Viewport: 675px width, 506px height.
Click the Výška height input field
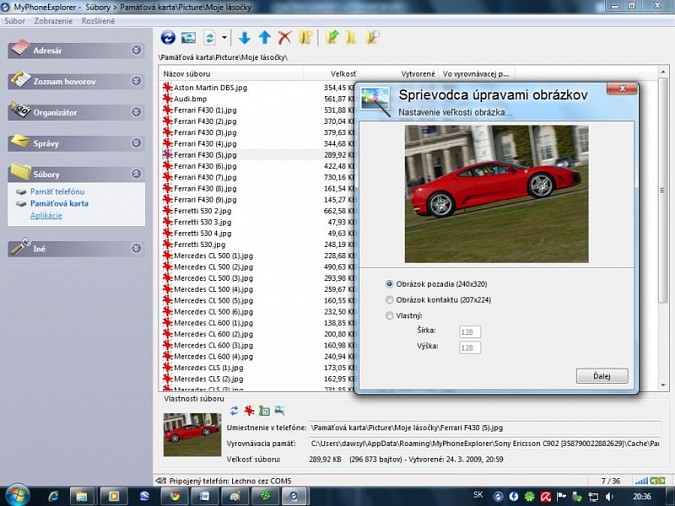(x=470, y=348)
